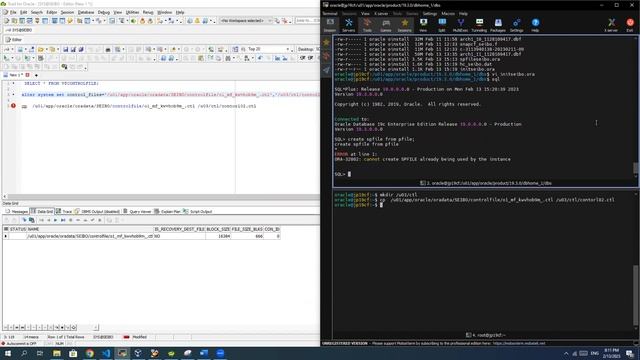Click the NAME column header in data grid

pyautogui.click(x=91, y=229)
